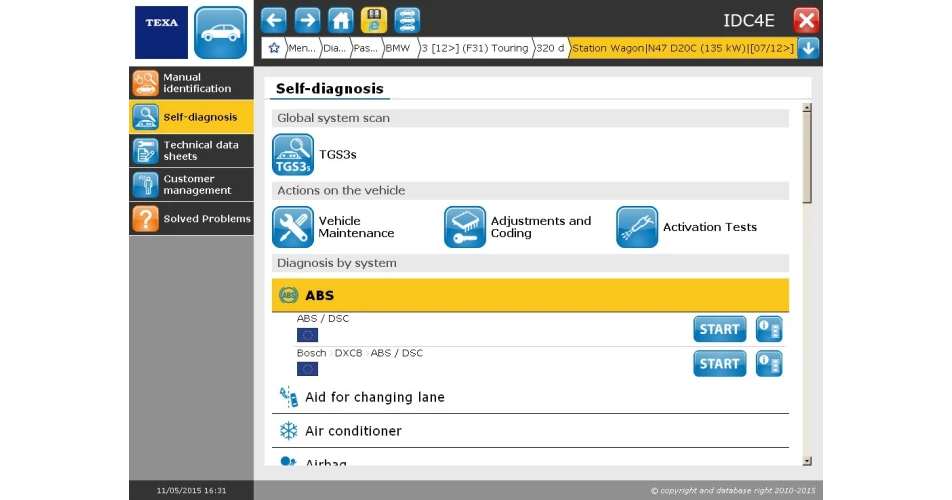Go forward with the right arrow
Screen dimensions: 952x500
(307, 20)
